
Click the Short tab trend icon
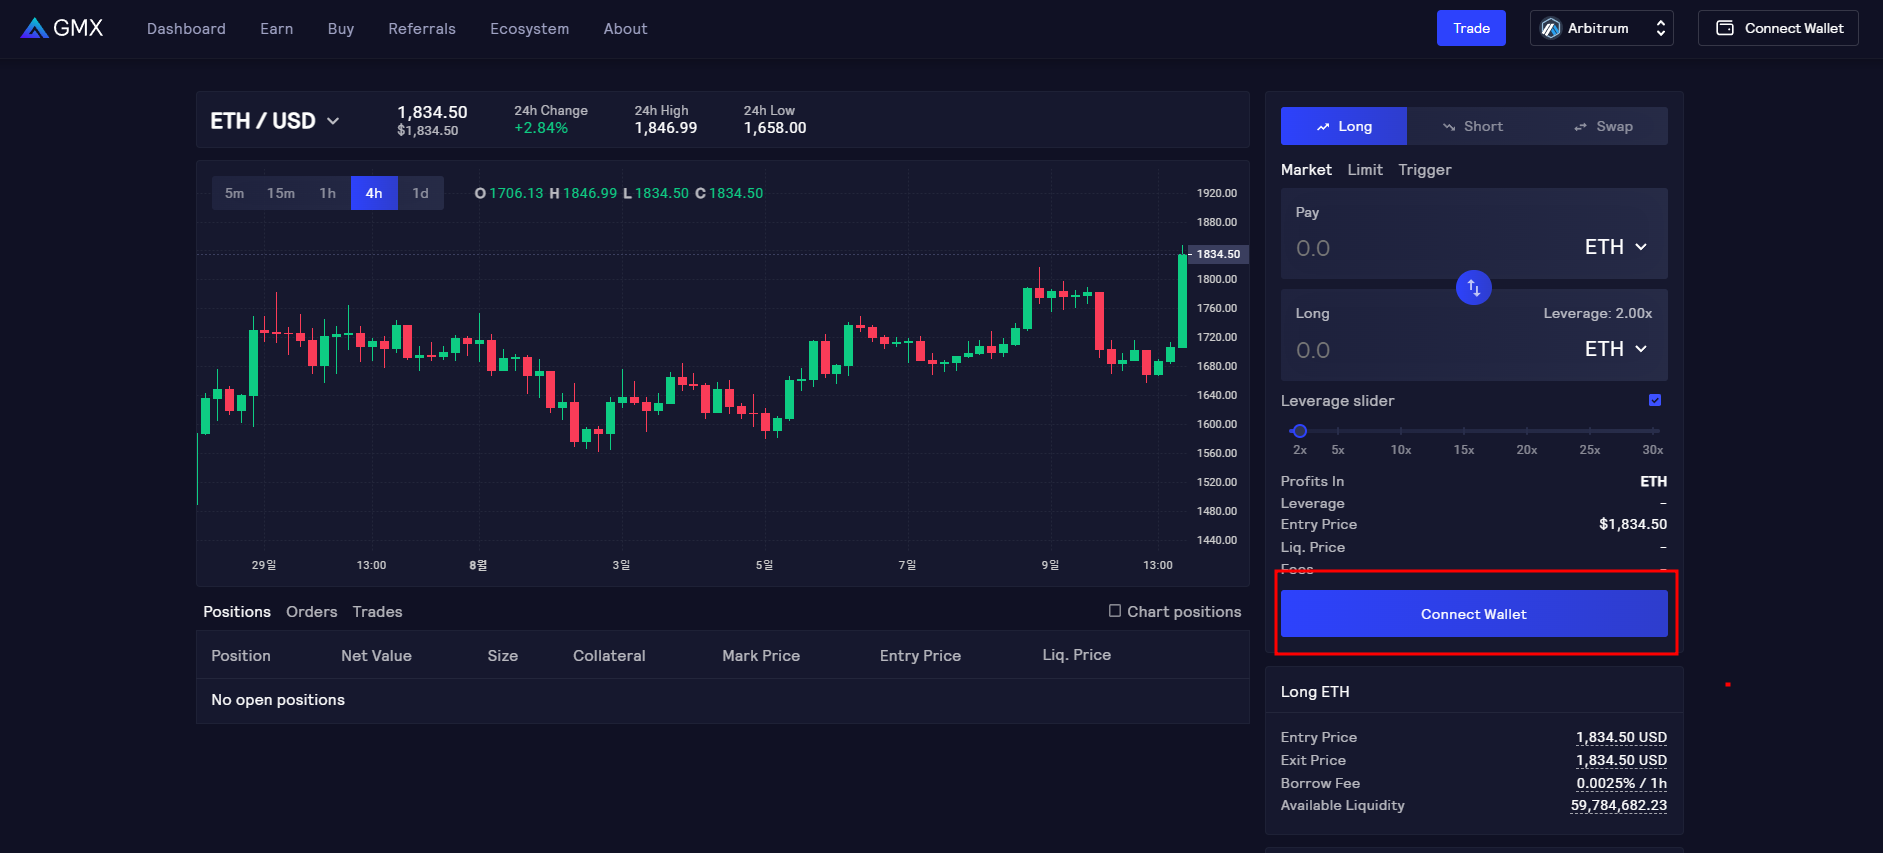pyautogui.click(x=1449, y=127)
